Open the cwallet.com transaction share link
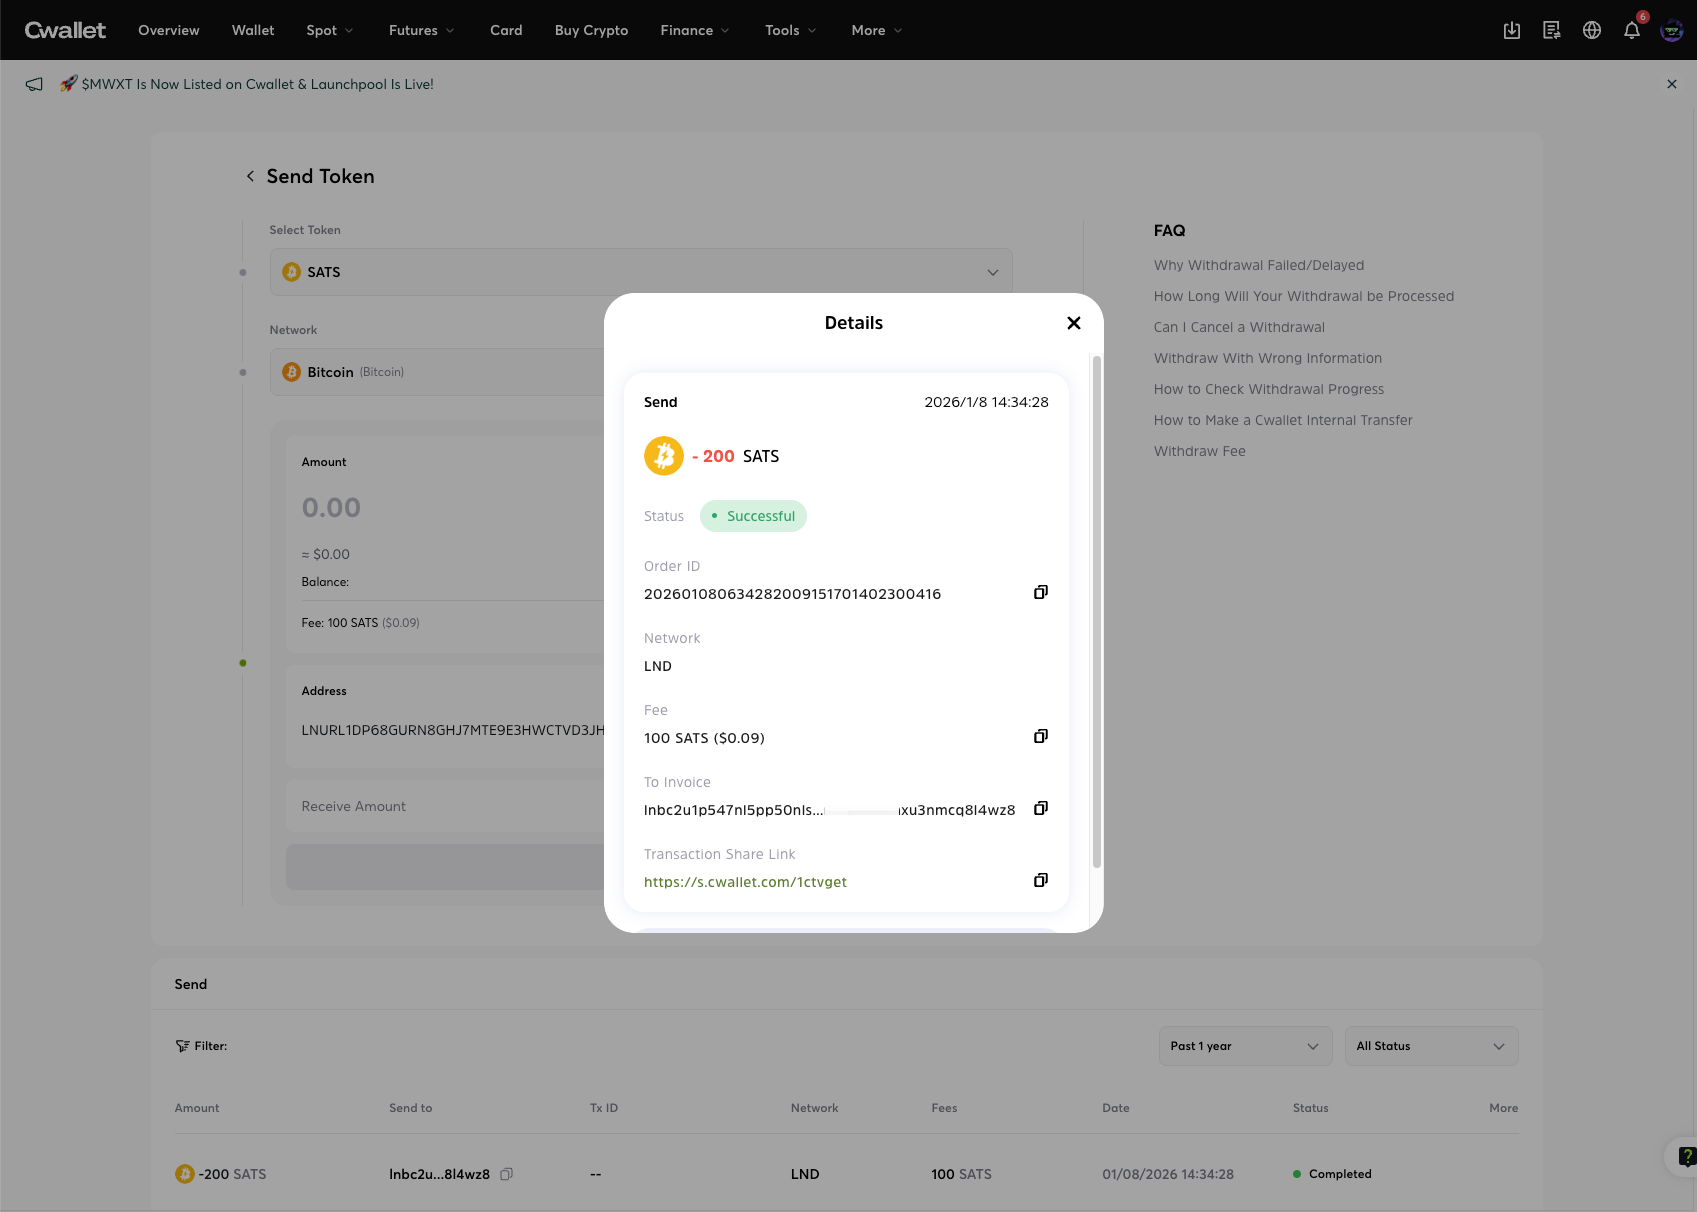The width and height of the screenshot is (1697, 1212). coord(745,882)
